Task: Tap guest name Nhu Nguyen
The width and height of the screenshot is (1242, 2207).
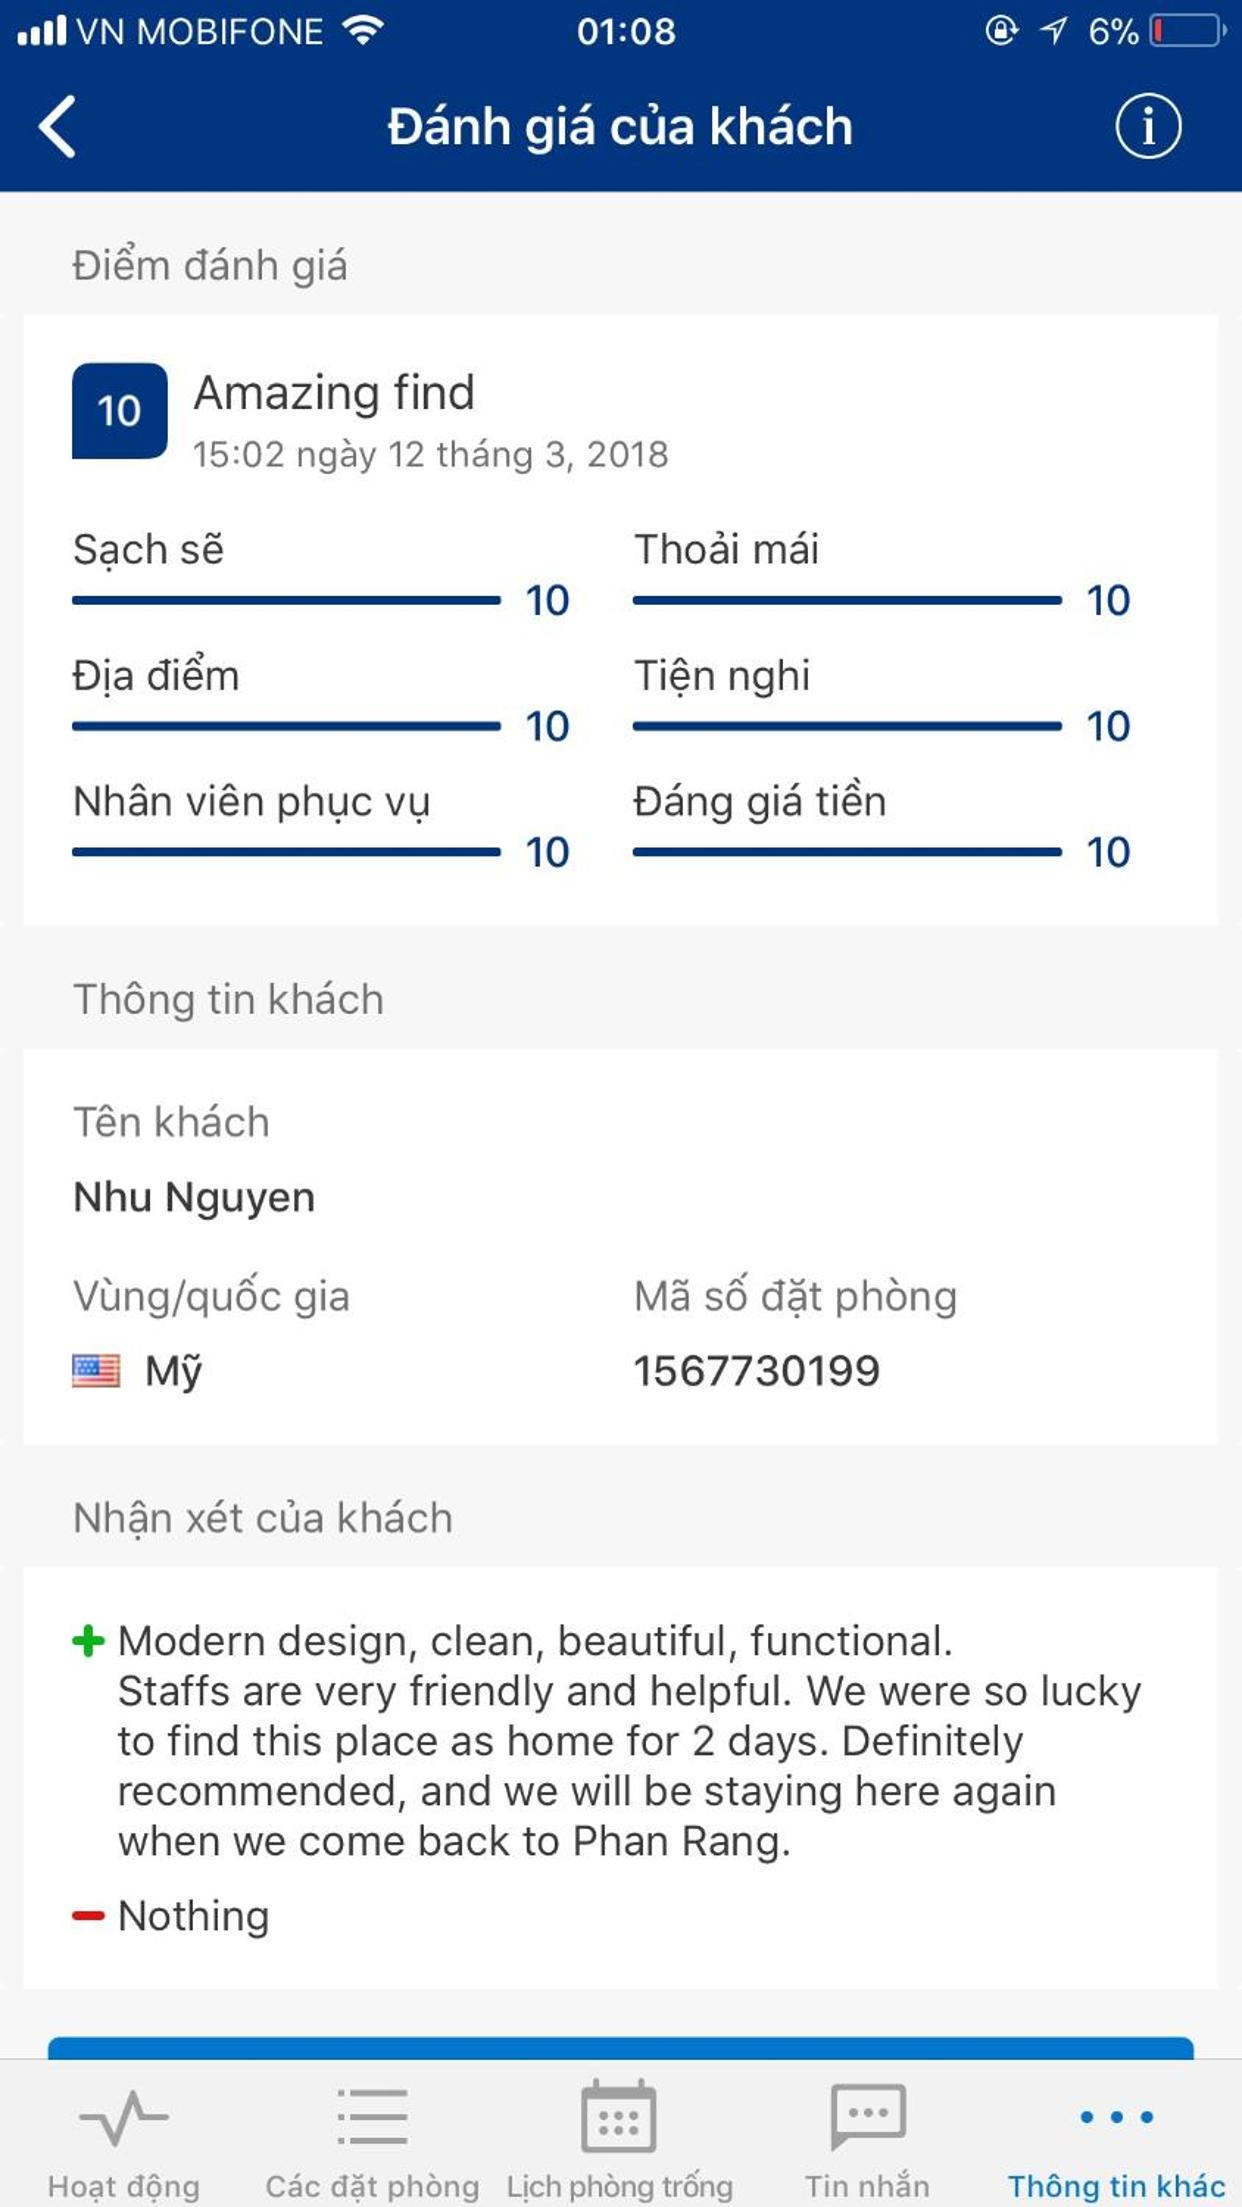Action: click(x=194, y=1198)
